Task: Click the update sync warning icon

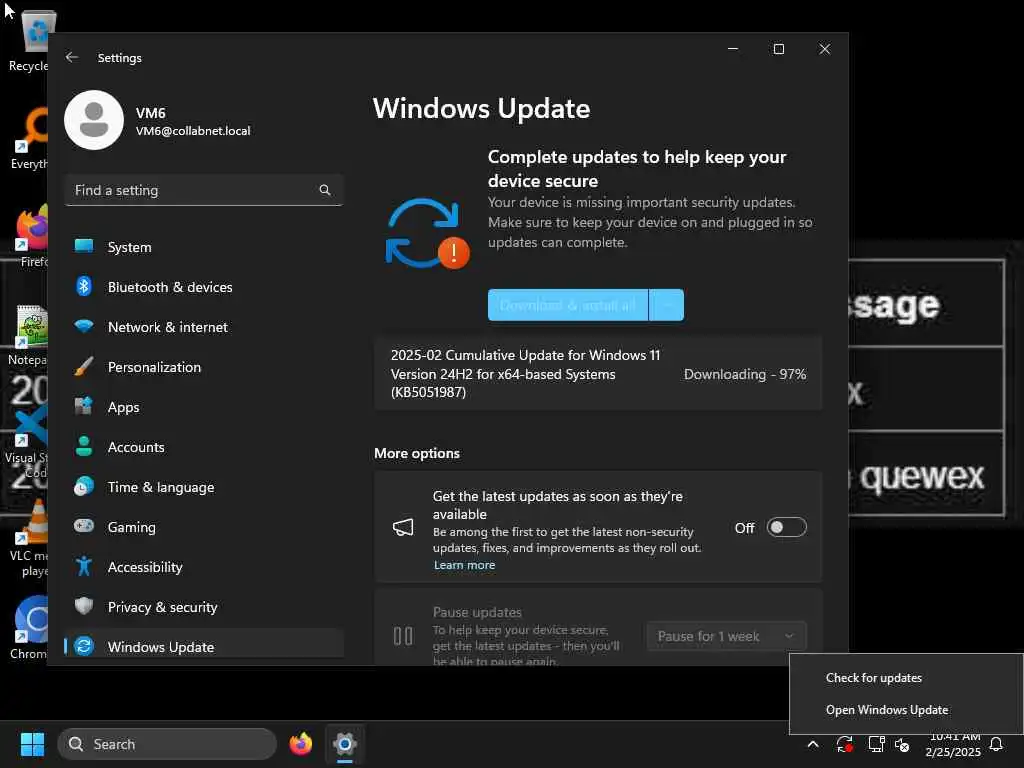Action: tap(427, 233)
